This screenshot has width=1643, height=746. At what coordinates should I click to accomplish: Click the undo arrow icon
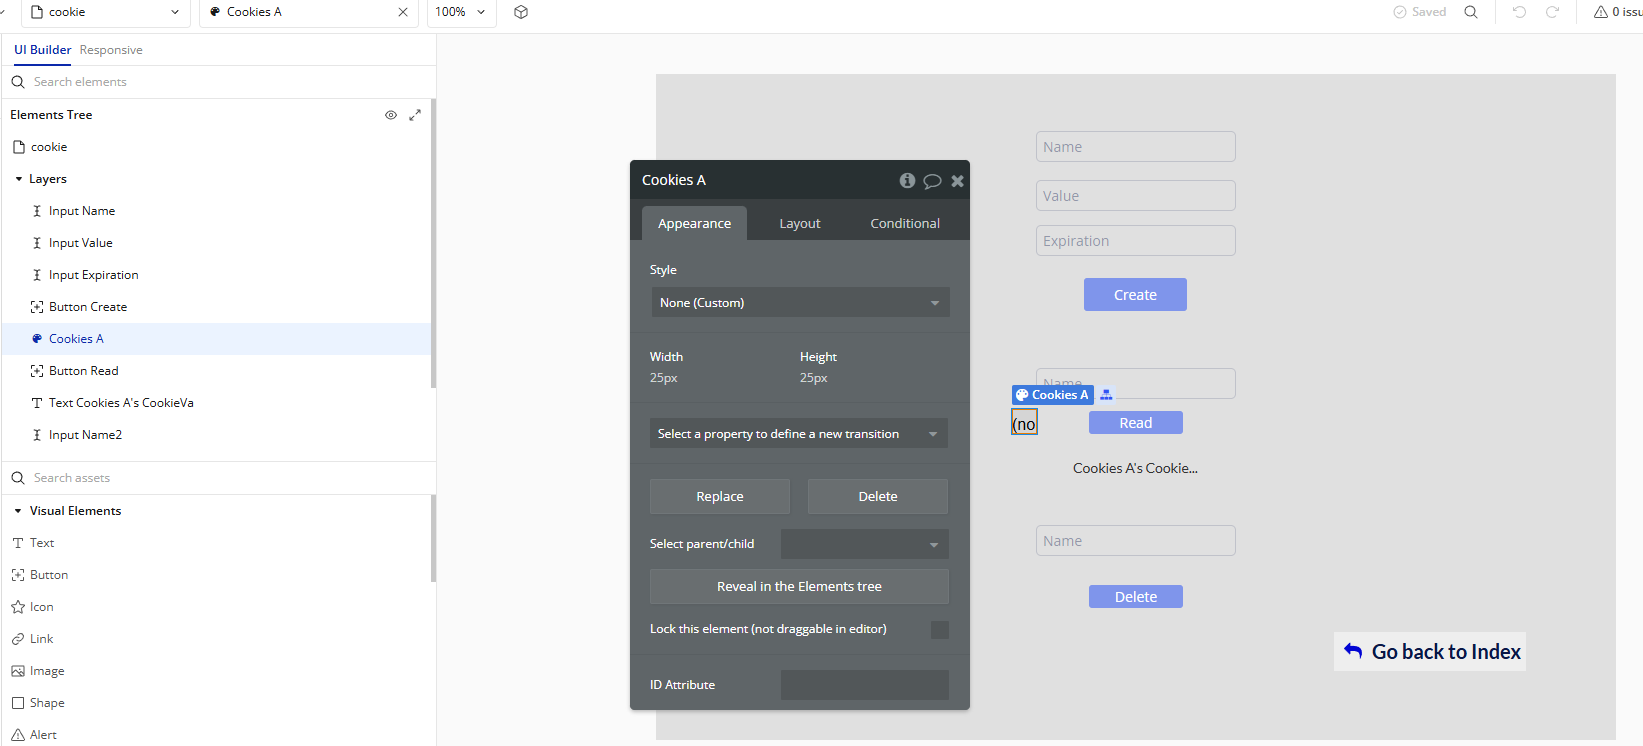(x=1519, y=12)
